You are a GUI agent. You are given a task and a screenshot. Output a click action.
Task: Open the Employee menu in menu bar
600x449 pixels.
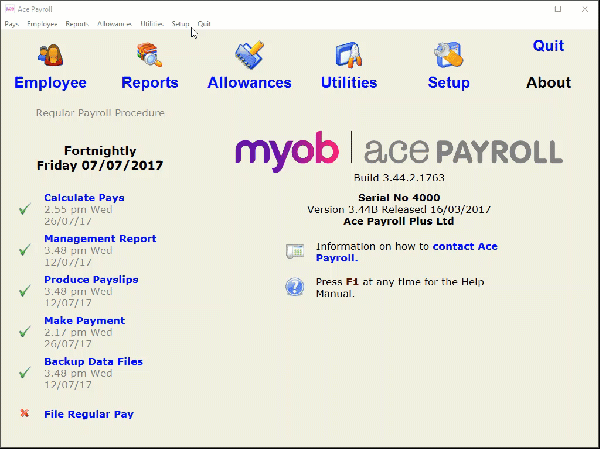pyautogui.click(x=42, y=24)
